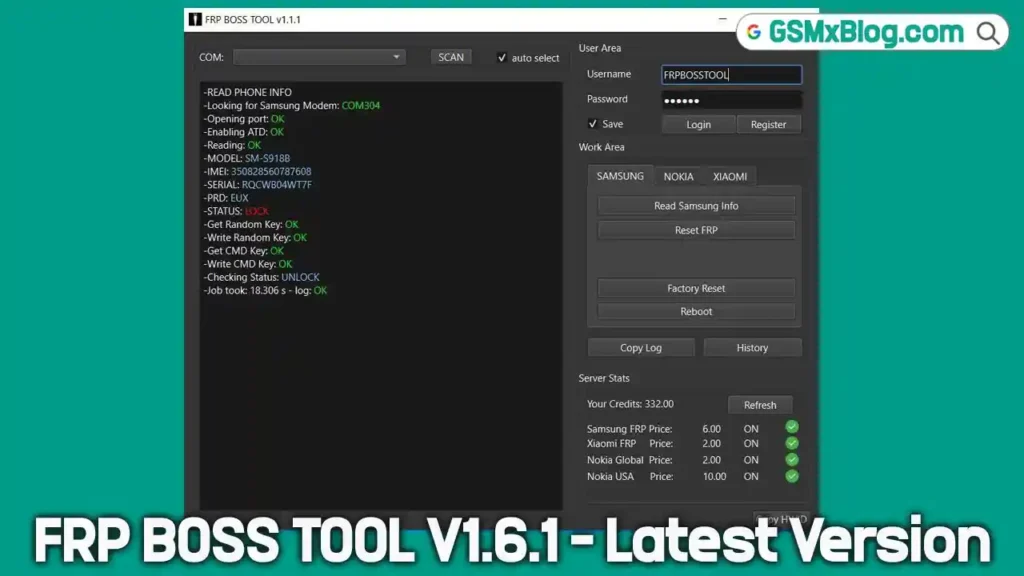
Task: Switch to the XIAOMI tab
Action: pyautogui.click(x=730, y=176)
